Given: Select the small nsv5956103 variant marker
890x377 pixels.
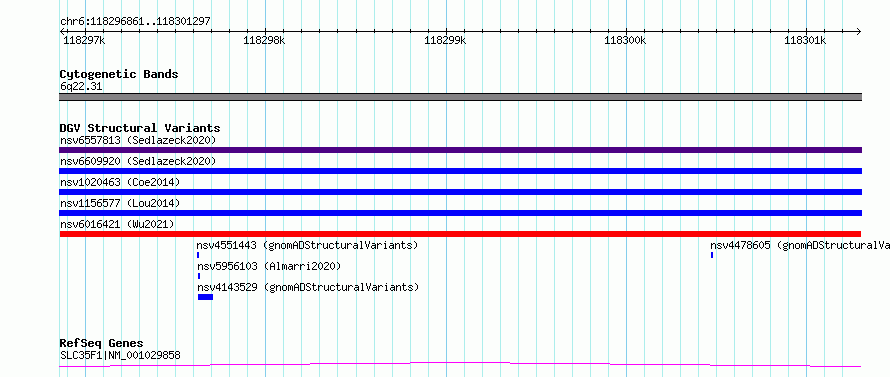Looking at the screenshot, I should pyautogui.click(x=199, y=276).
